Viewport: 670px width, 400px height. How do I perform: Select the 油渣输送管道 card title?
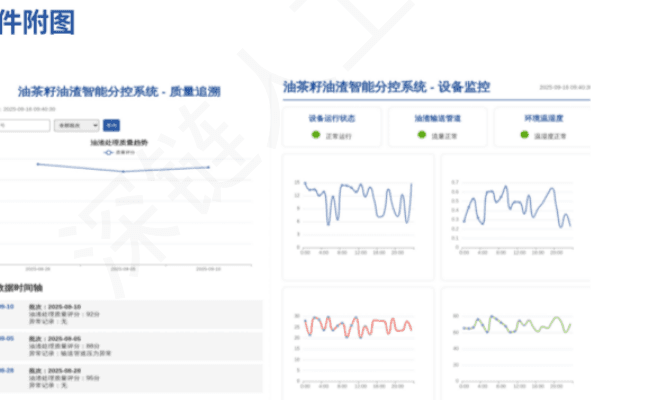coord(438,118)
